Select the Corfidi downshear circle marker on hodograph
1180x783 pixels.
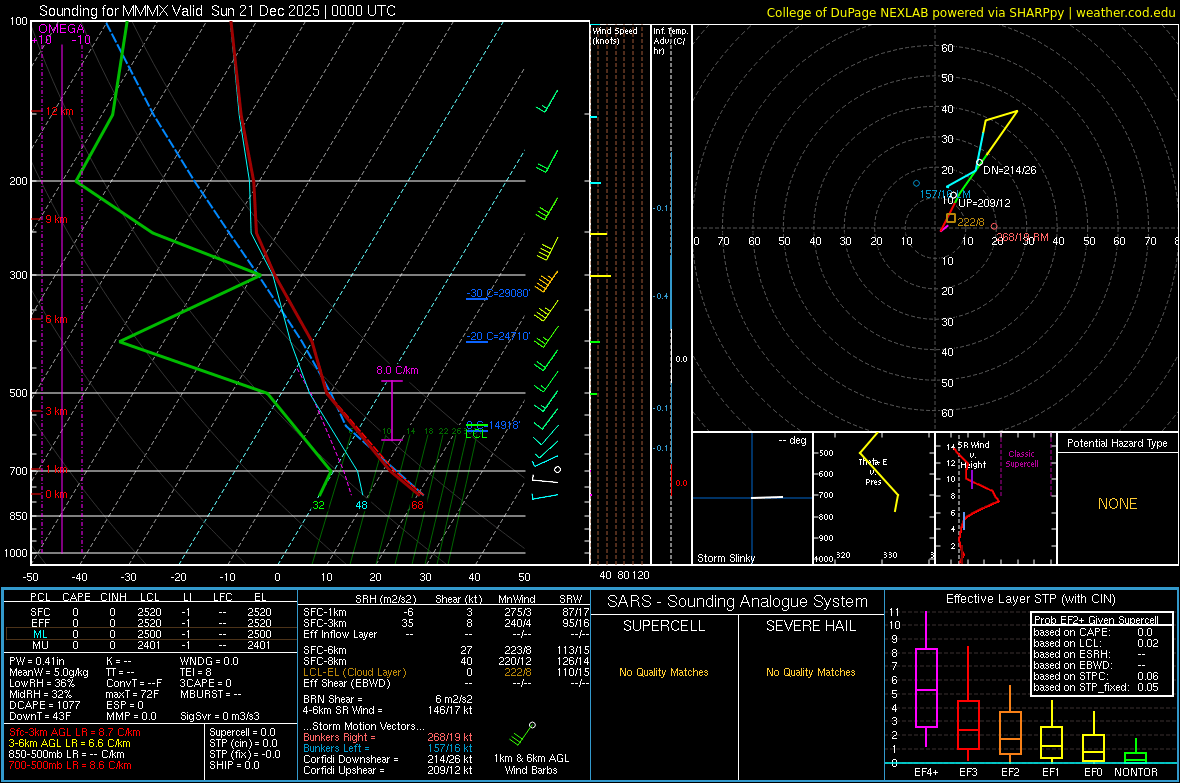(979, 163)
